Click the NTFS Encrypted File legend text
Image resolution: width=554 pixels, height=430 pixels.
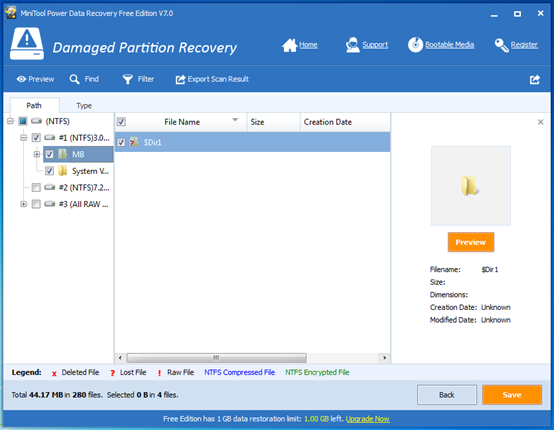(x=317, y=372)
